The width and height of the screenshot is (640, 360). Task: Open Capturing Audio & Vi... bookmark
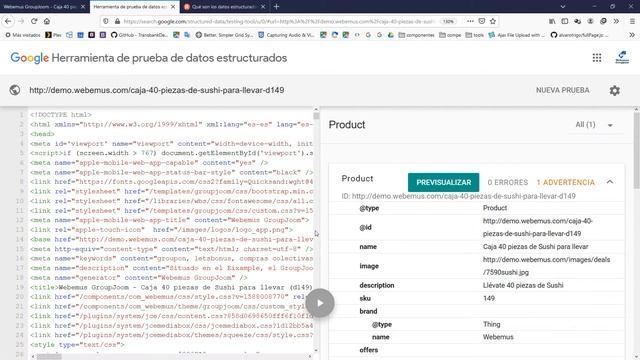[287, 35]
